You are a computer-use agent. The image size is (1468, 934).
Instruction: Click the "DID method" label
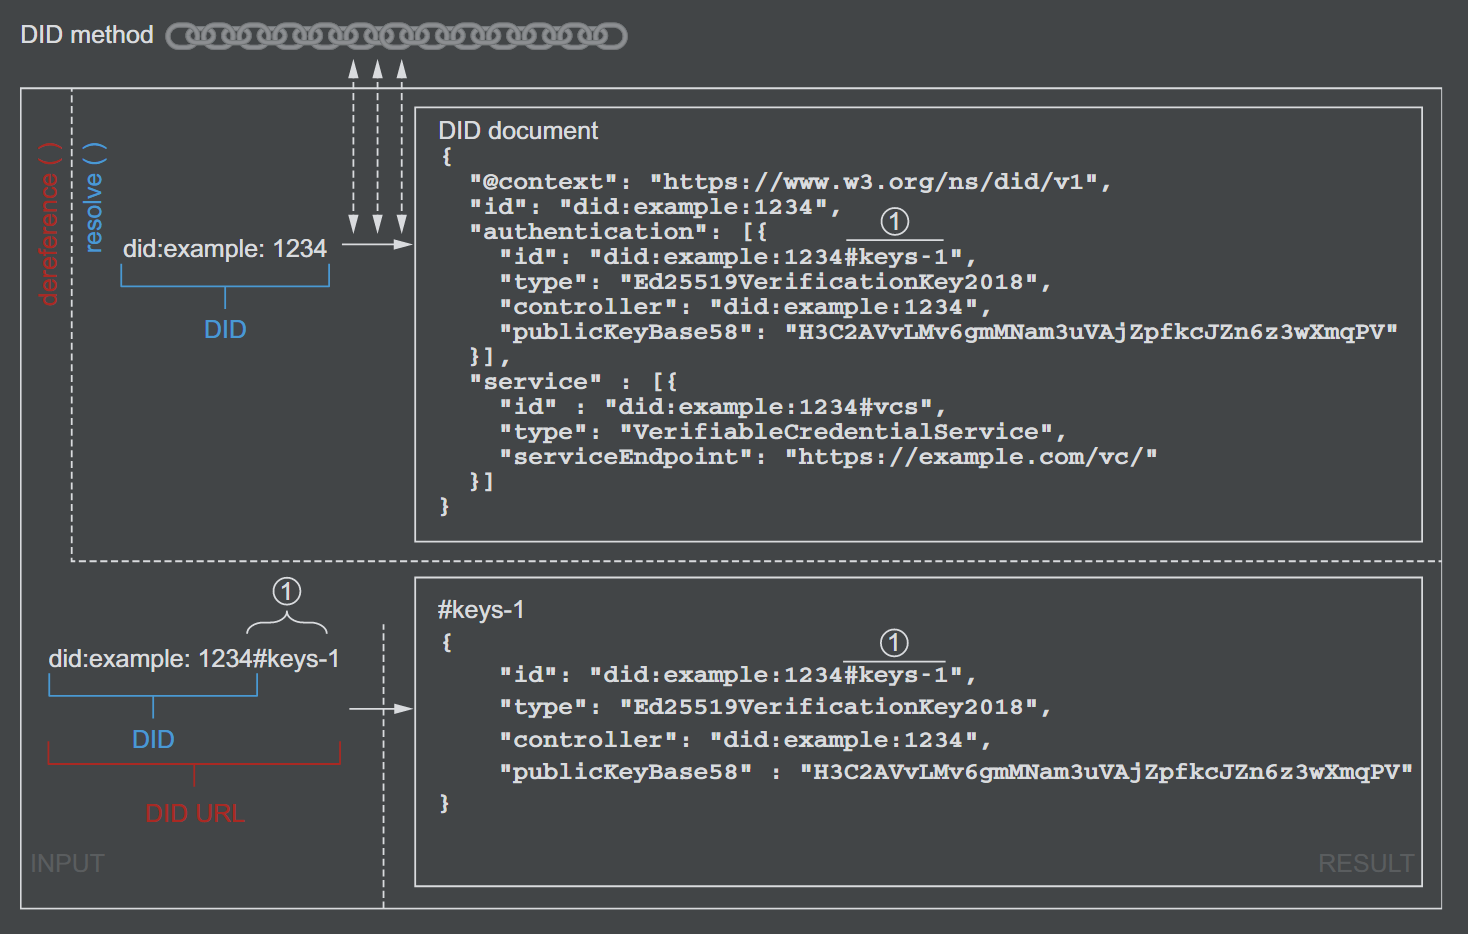point(87,35)
